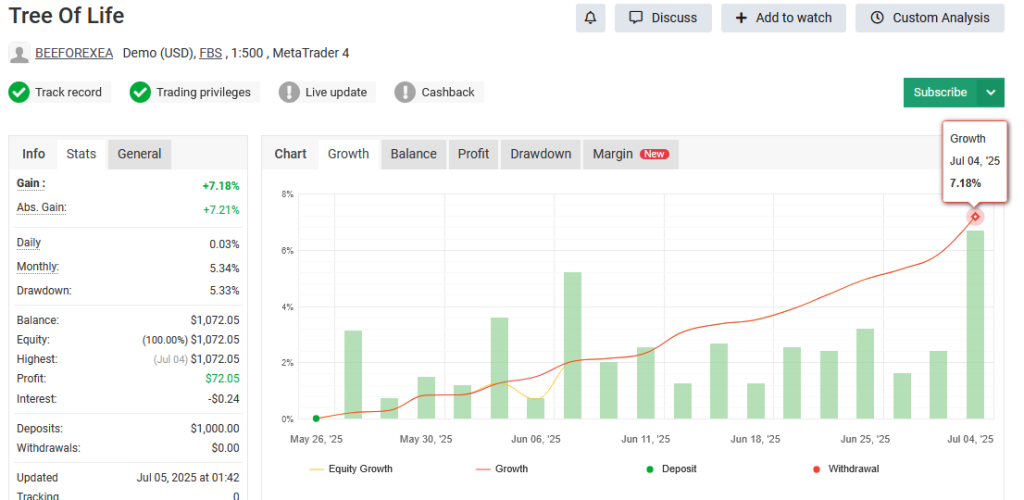Click the green Track record checkmark icon
This screenshot has height=500, width=1024.
tap(19, 92)
